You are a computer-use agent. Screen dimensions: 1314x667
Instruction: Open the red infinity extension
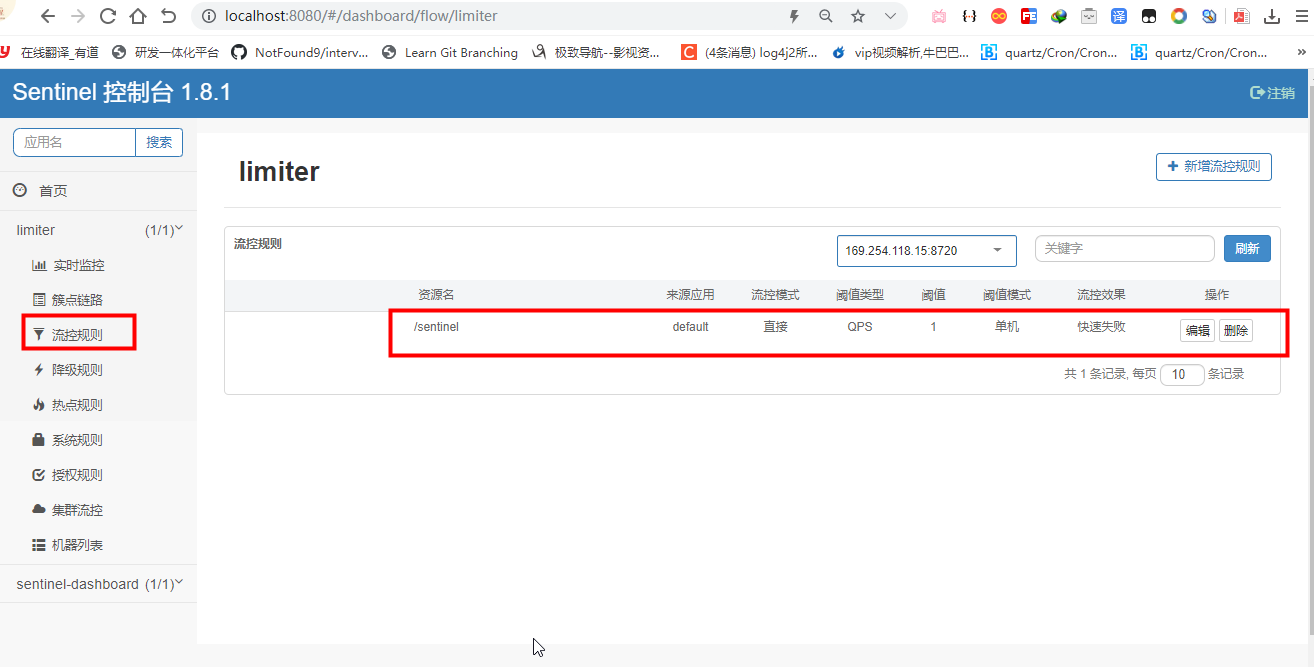998,16
